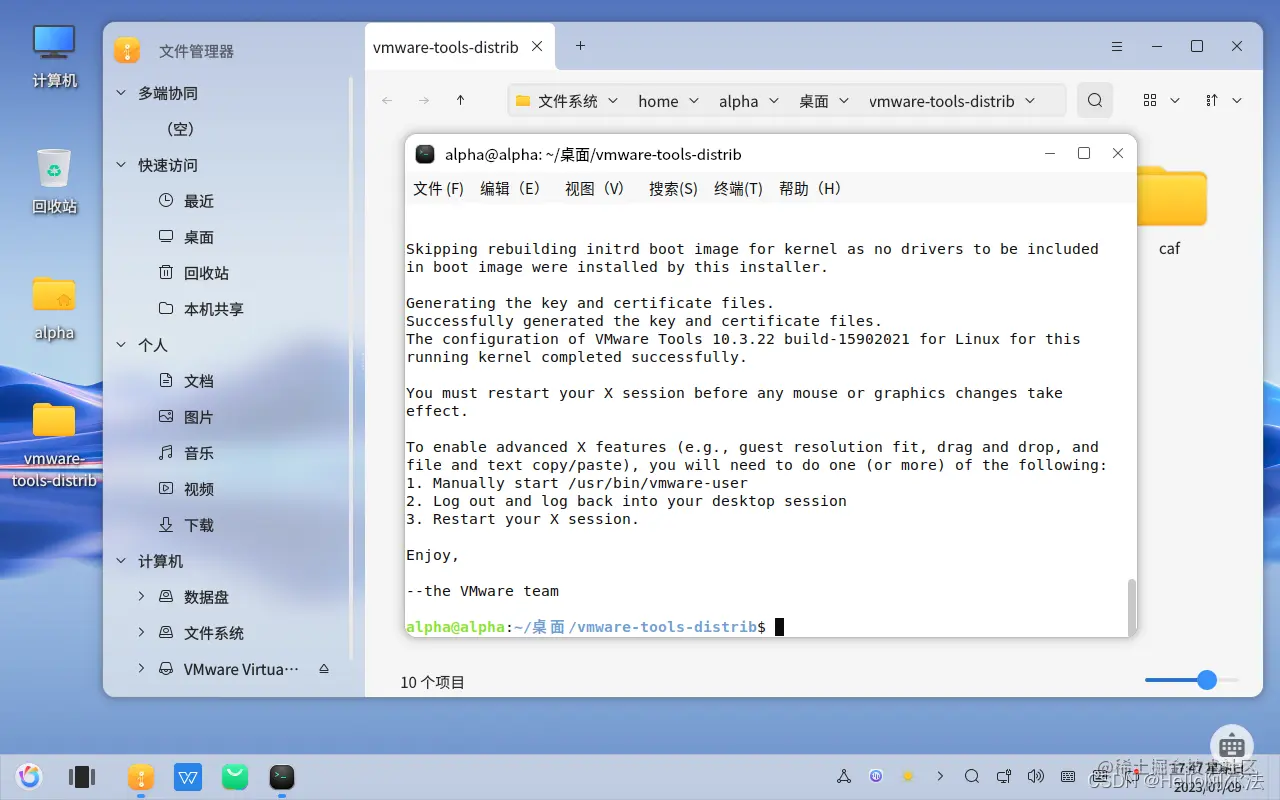Go up to parent folder
Image resolution: width=1280 pixels, height=800 pixels.
(460, 100)
